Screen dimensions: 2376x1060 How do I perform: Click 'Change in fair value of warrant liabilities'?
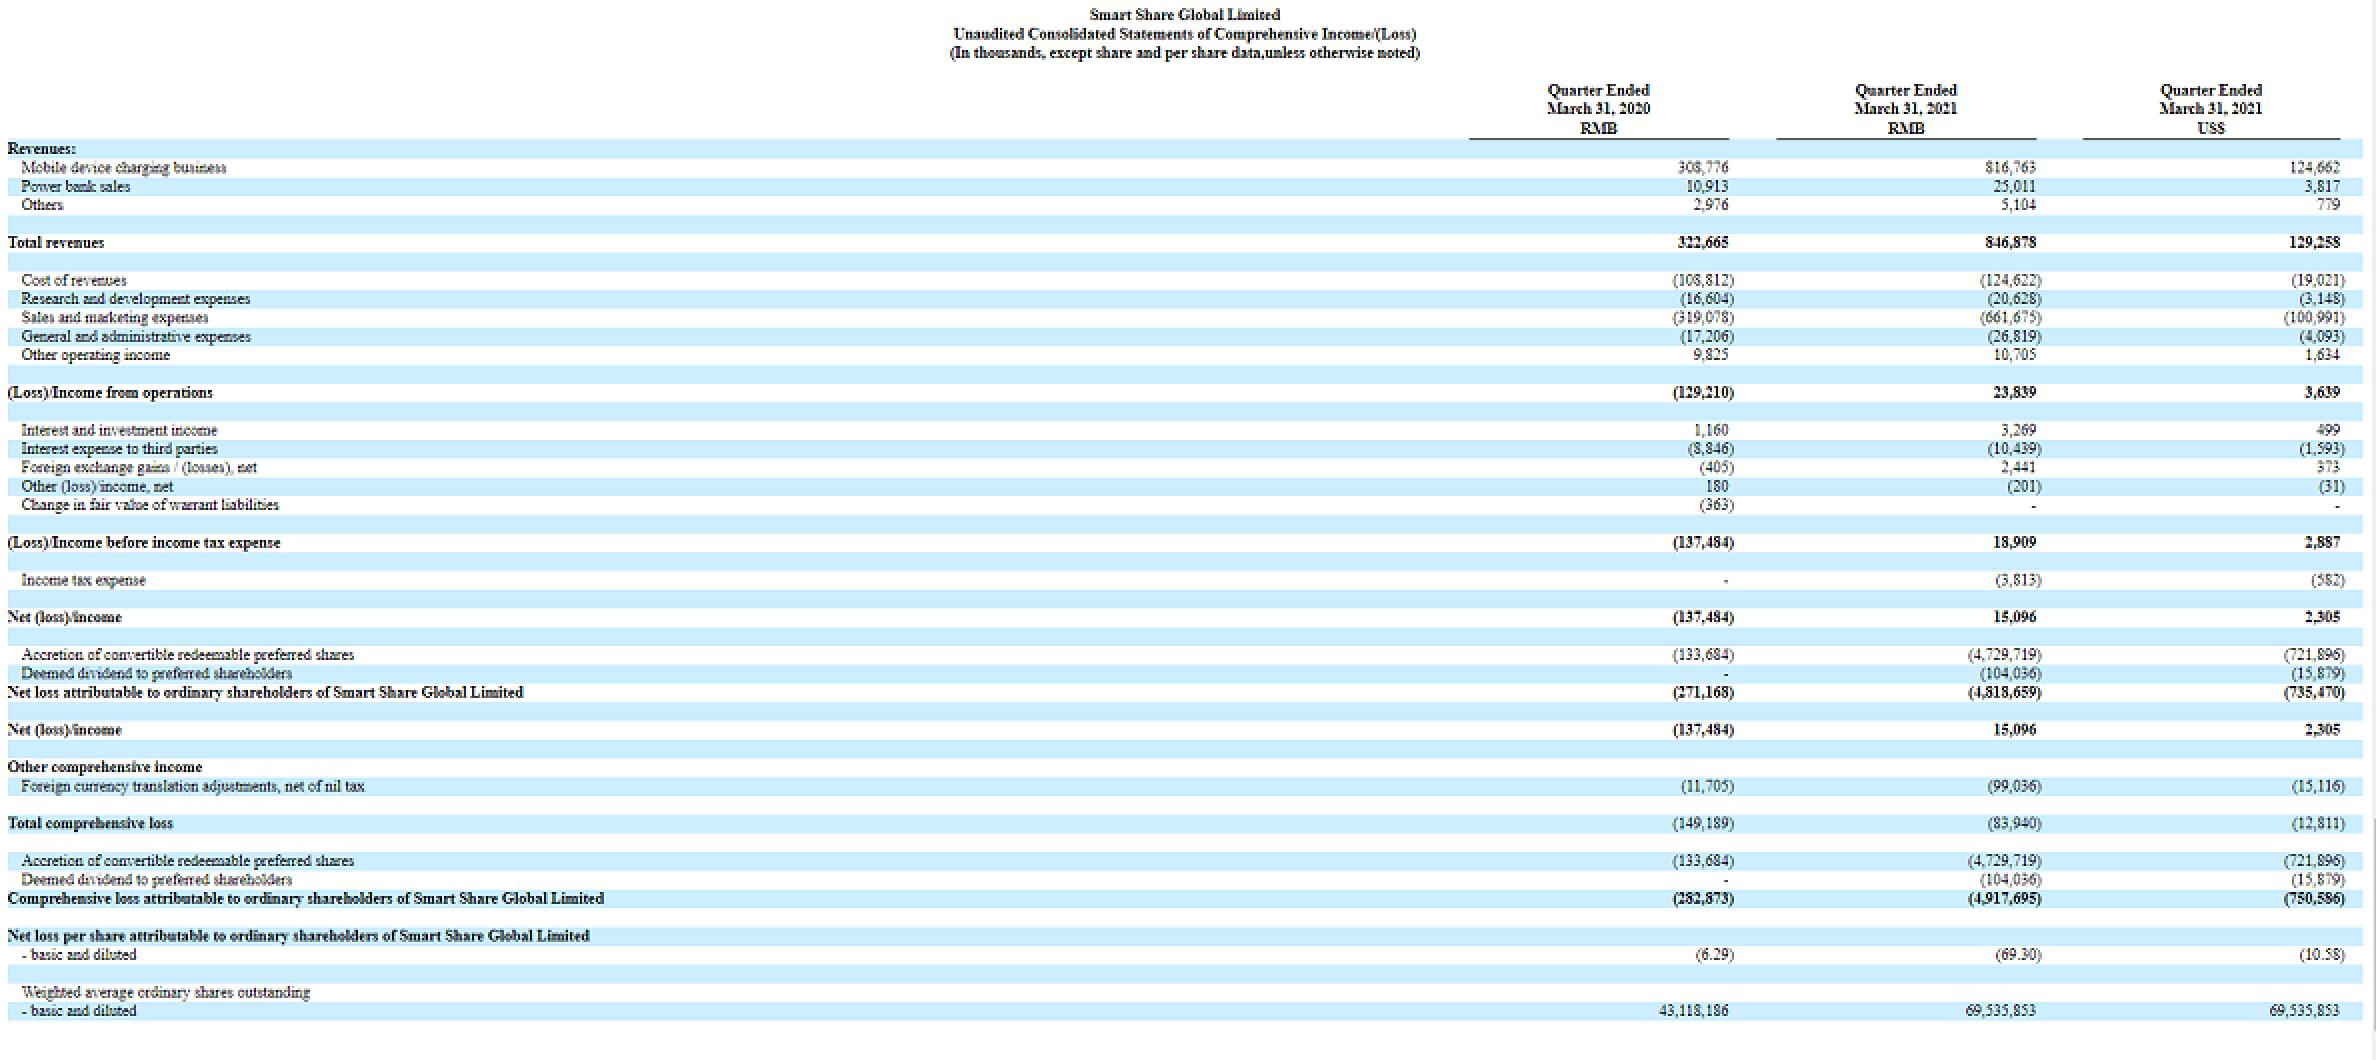(x=150, y=505)
